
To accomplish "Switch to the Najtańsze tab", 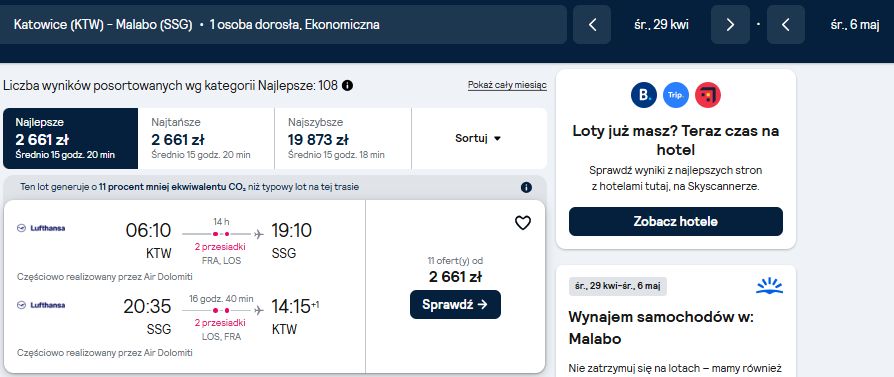I will (206, 139).
